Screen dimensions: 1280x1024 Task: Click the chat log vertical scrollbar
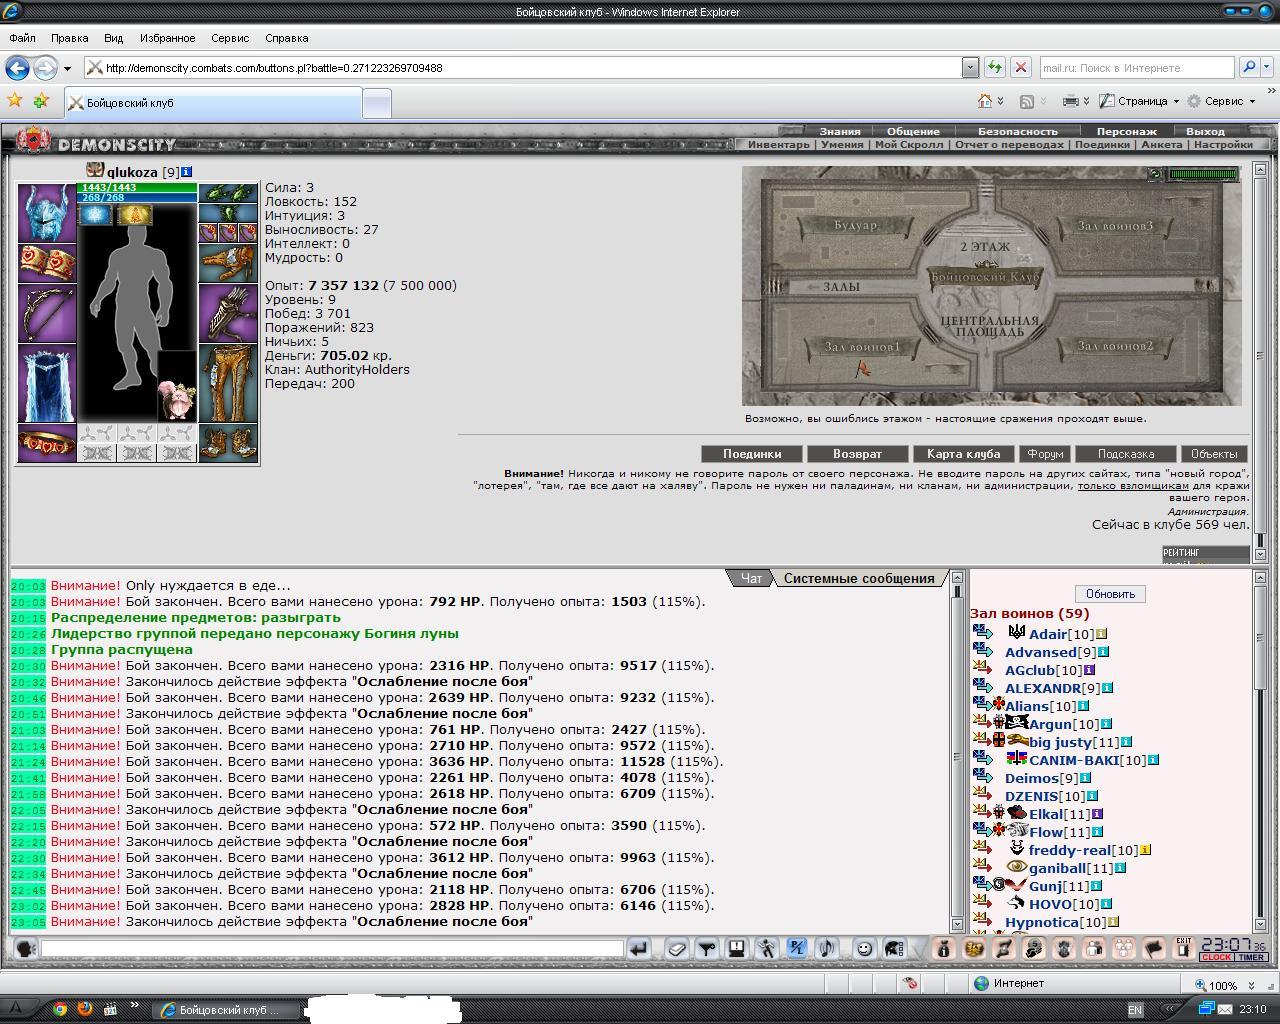click(956, 750)
